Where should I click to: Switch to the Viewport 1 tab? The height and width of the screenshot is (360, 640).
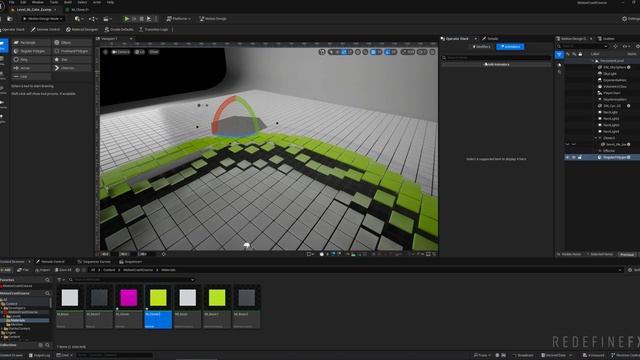click(109, 39)
